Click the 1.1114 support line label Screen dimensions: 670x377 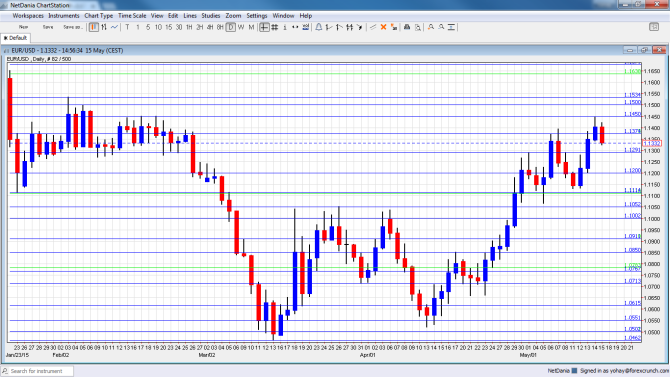click(x=632, y=190)
